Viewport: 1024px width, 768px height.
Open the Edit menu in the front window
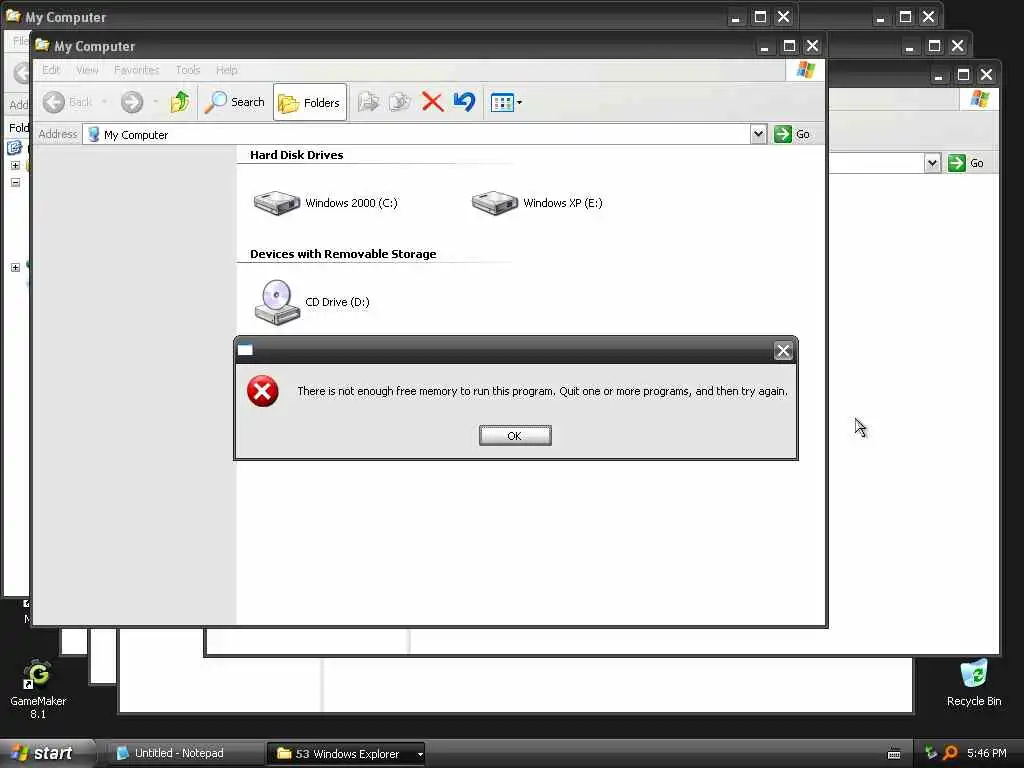pos(51,70)
